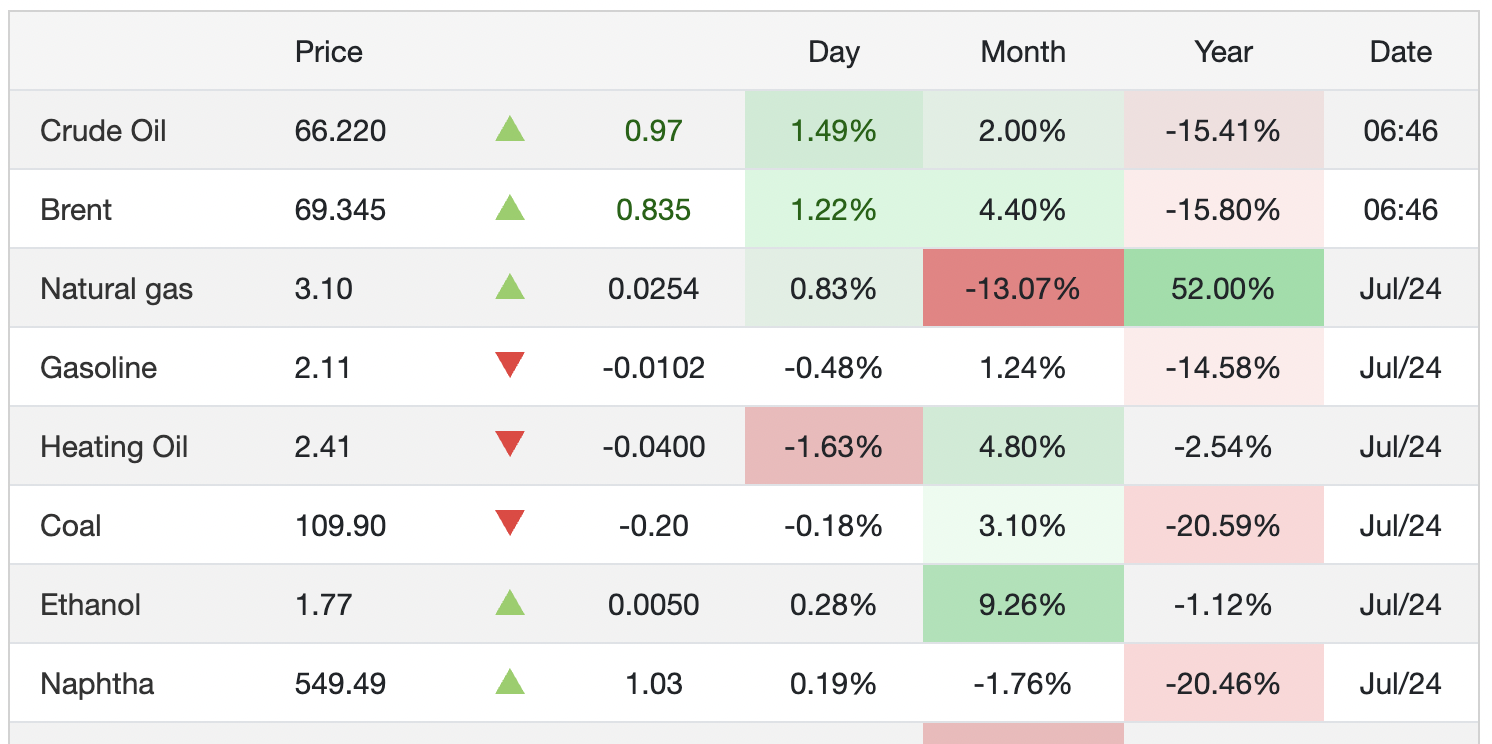Sort by the Day column header

click(x=834, y=52)
